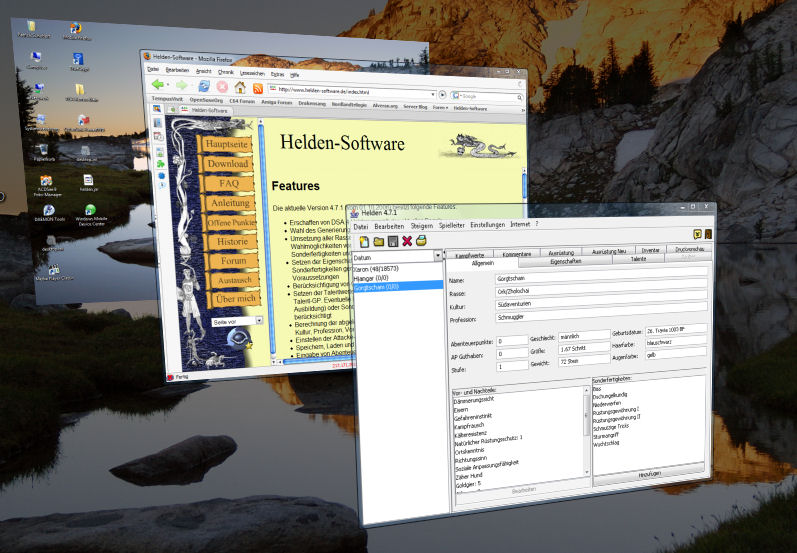Click the Hinzufügen button under Sonderfertigkeiten
The image size is (797, 553).
pyautogui.click(x=649, y=474)
